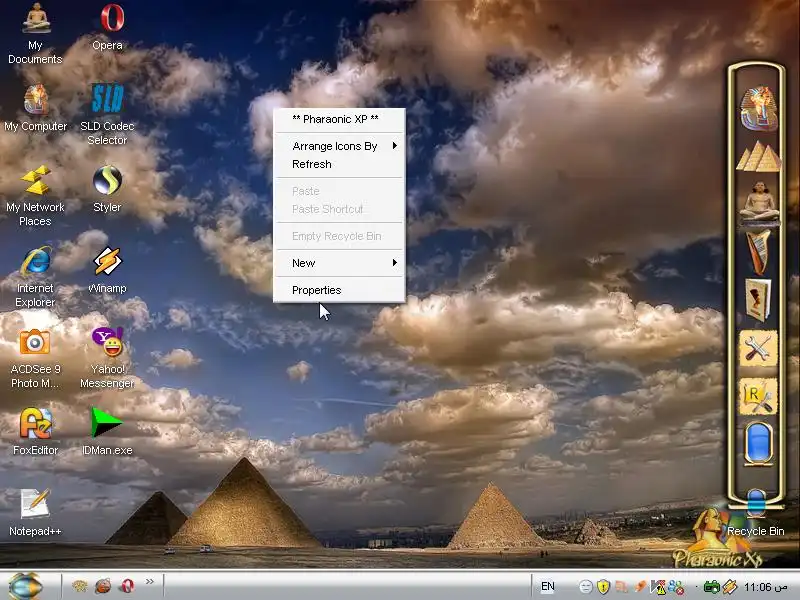This screenshot has width=800, height=600.
Task: Click the pharaoh mask icon in sidebar dock
Action: [758, 109]
